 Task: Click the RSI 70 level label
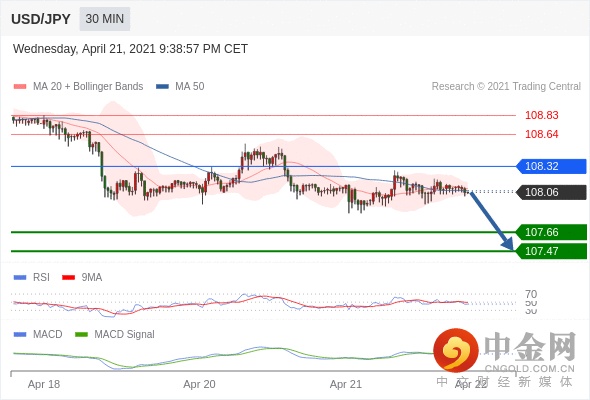tap(531, 294)
